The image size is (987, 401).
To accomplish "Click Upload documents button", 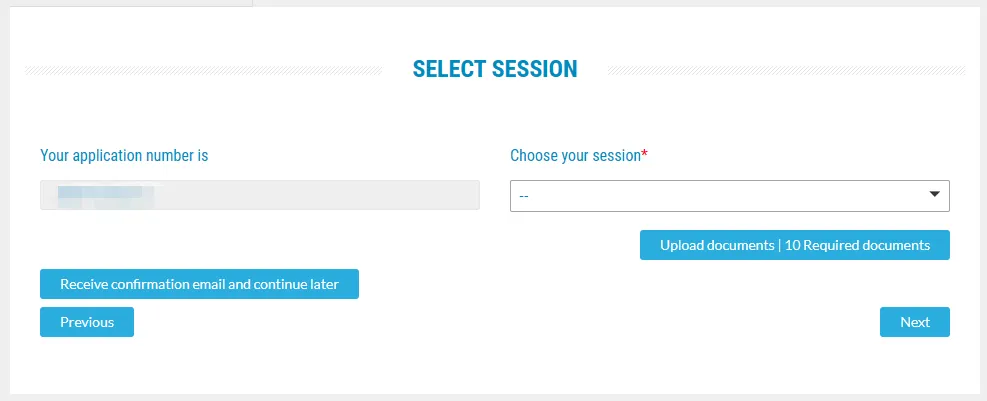I will (x=794, y=245).
